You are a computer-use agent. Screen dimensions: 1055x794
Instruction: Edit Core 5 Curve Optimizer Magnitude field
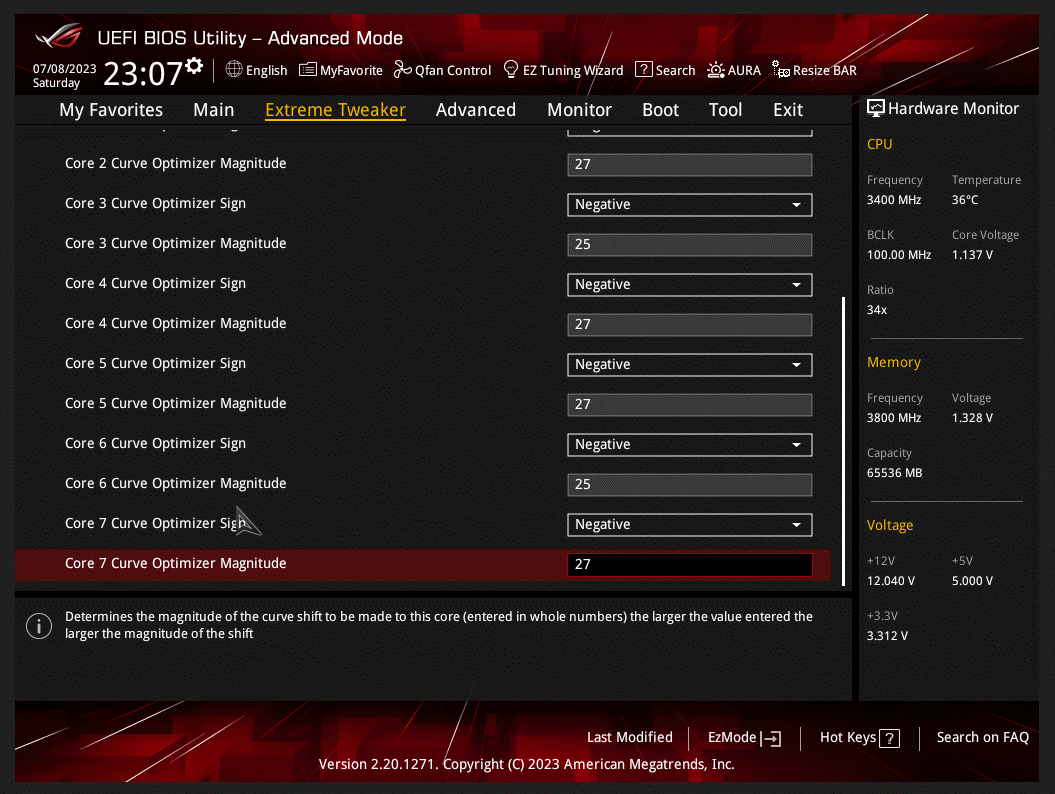tap(690, 405)
